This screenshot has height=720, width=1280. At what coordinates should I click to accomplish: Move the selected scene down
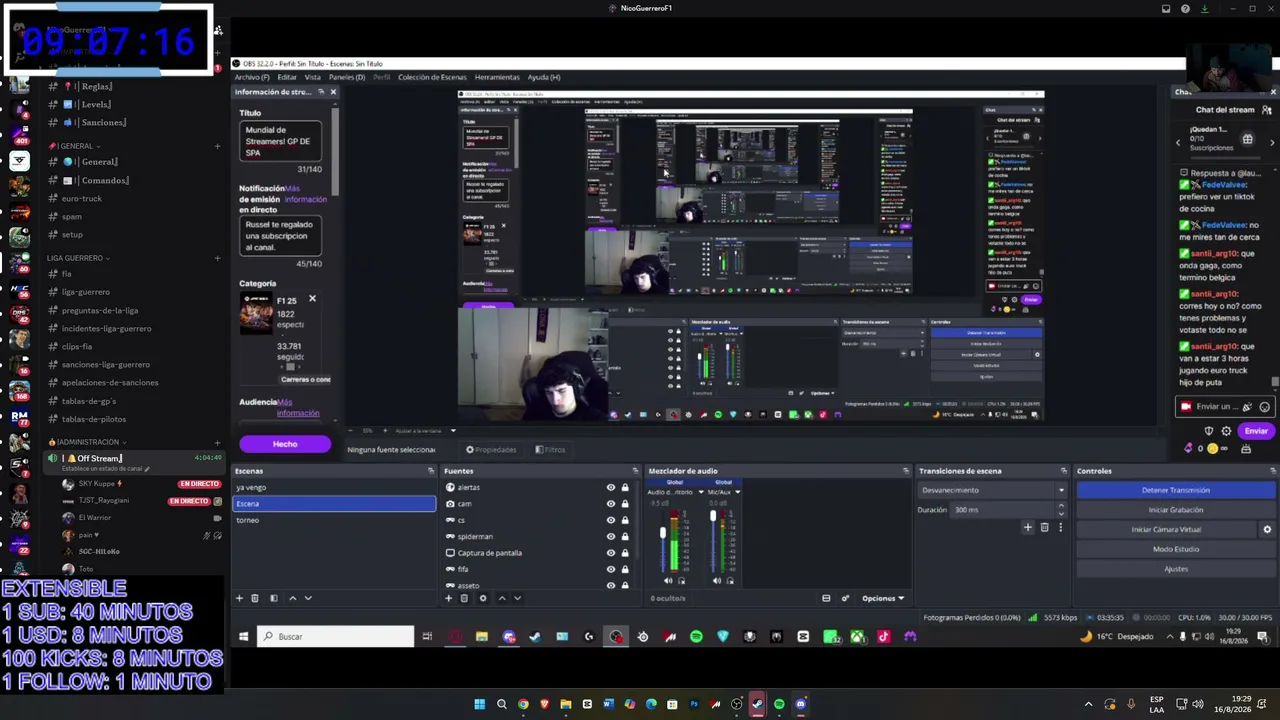[308, 598]
